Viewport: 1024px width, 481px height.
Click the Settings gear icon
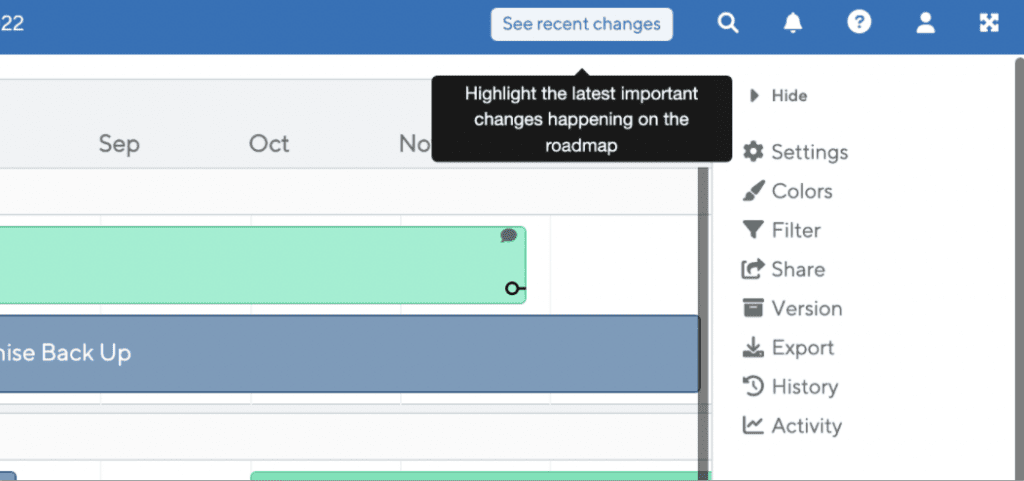click(x=753, y=152)
